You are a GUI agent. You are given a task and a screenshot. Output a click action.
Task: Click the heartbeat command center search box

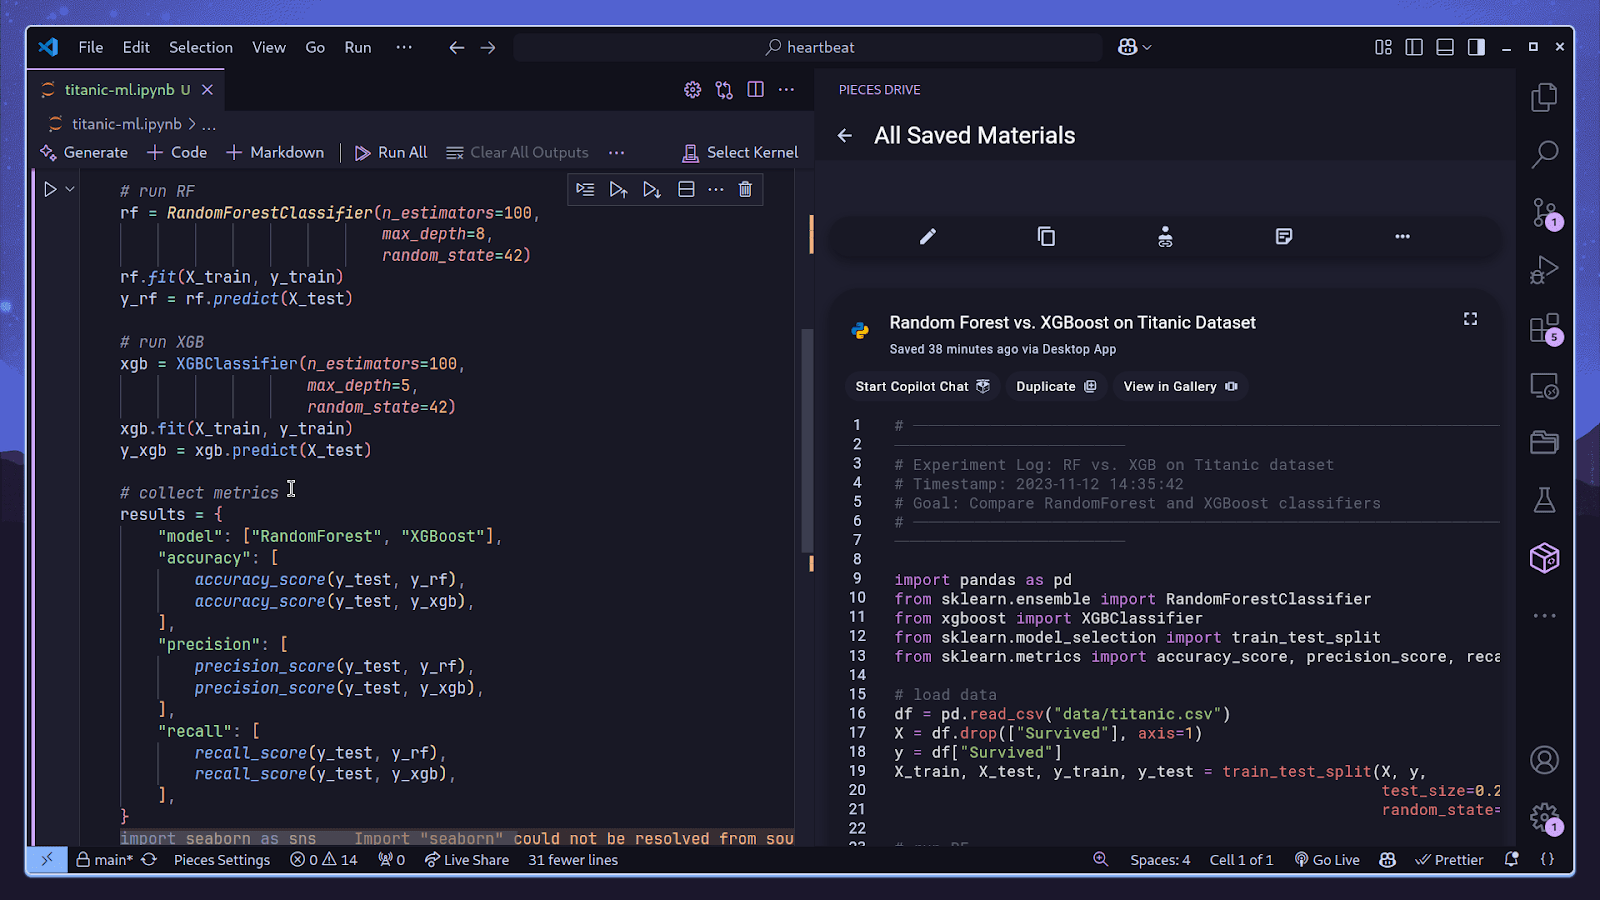coord(808,47)
